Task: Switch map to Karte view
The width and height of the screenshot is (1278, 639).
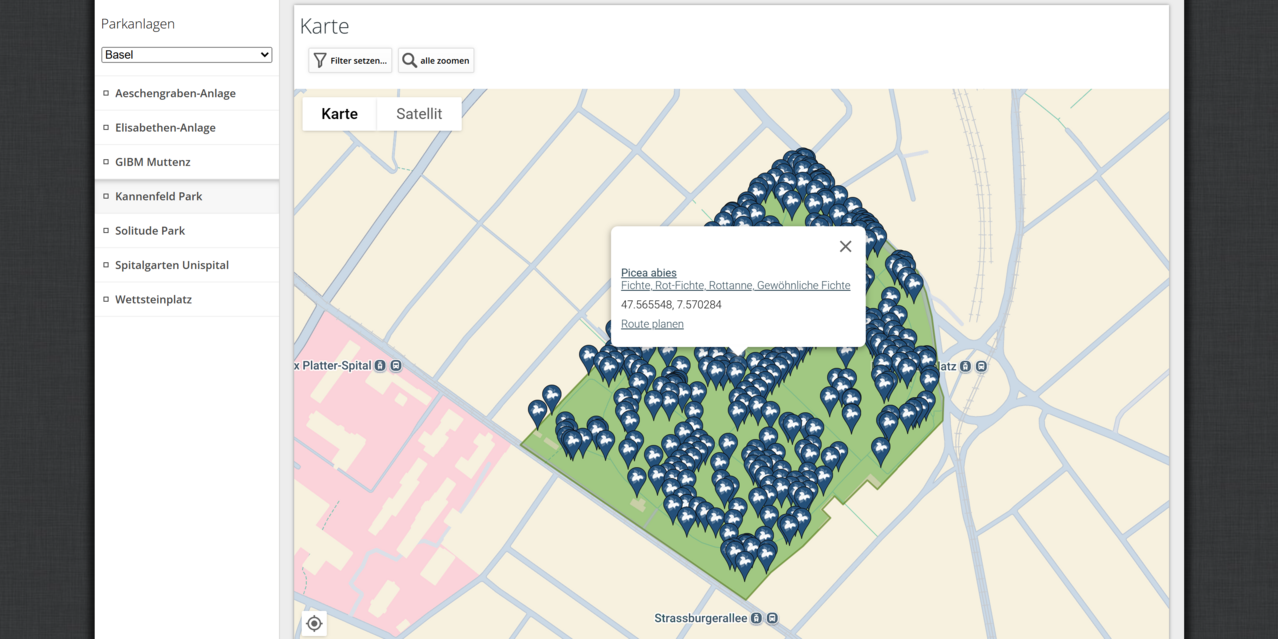Action: tap(339, 114)
